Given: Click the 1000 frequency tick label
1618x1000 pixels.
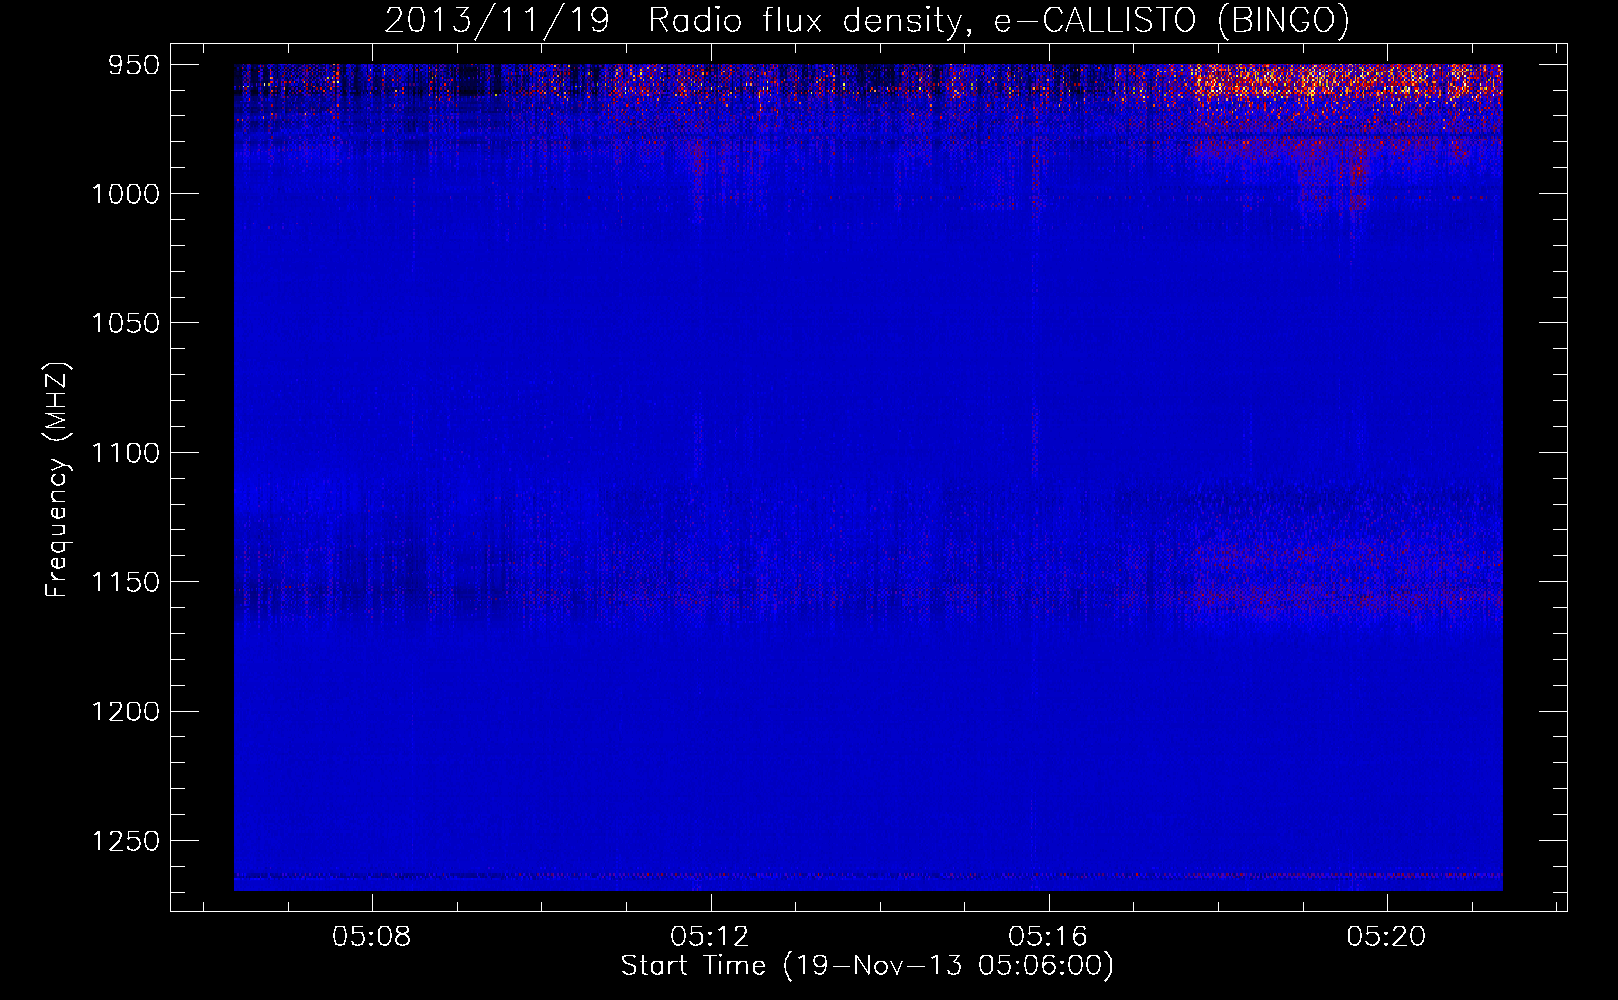Looking at the screenshot, I should [x=126, y=194].
